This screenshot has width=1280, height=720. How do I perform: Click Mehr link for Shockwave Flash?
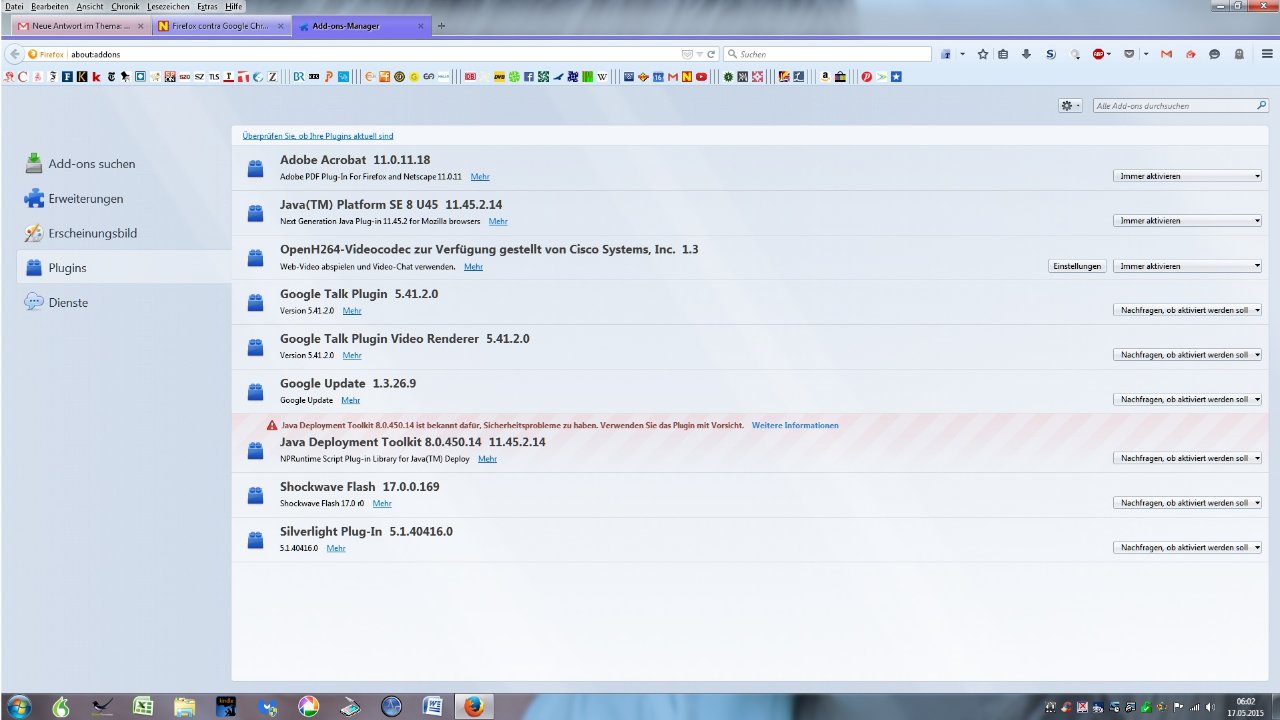[x=382, y=503]
